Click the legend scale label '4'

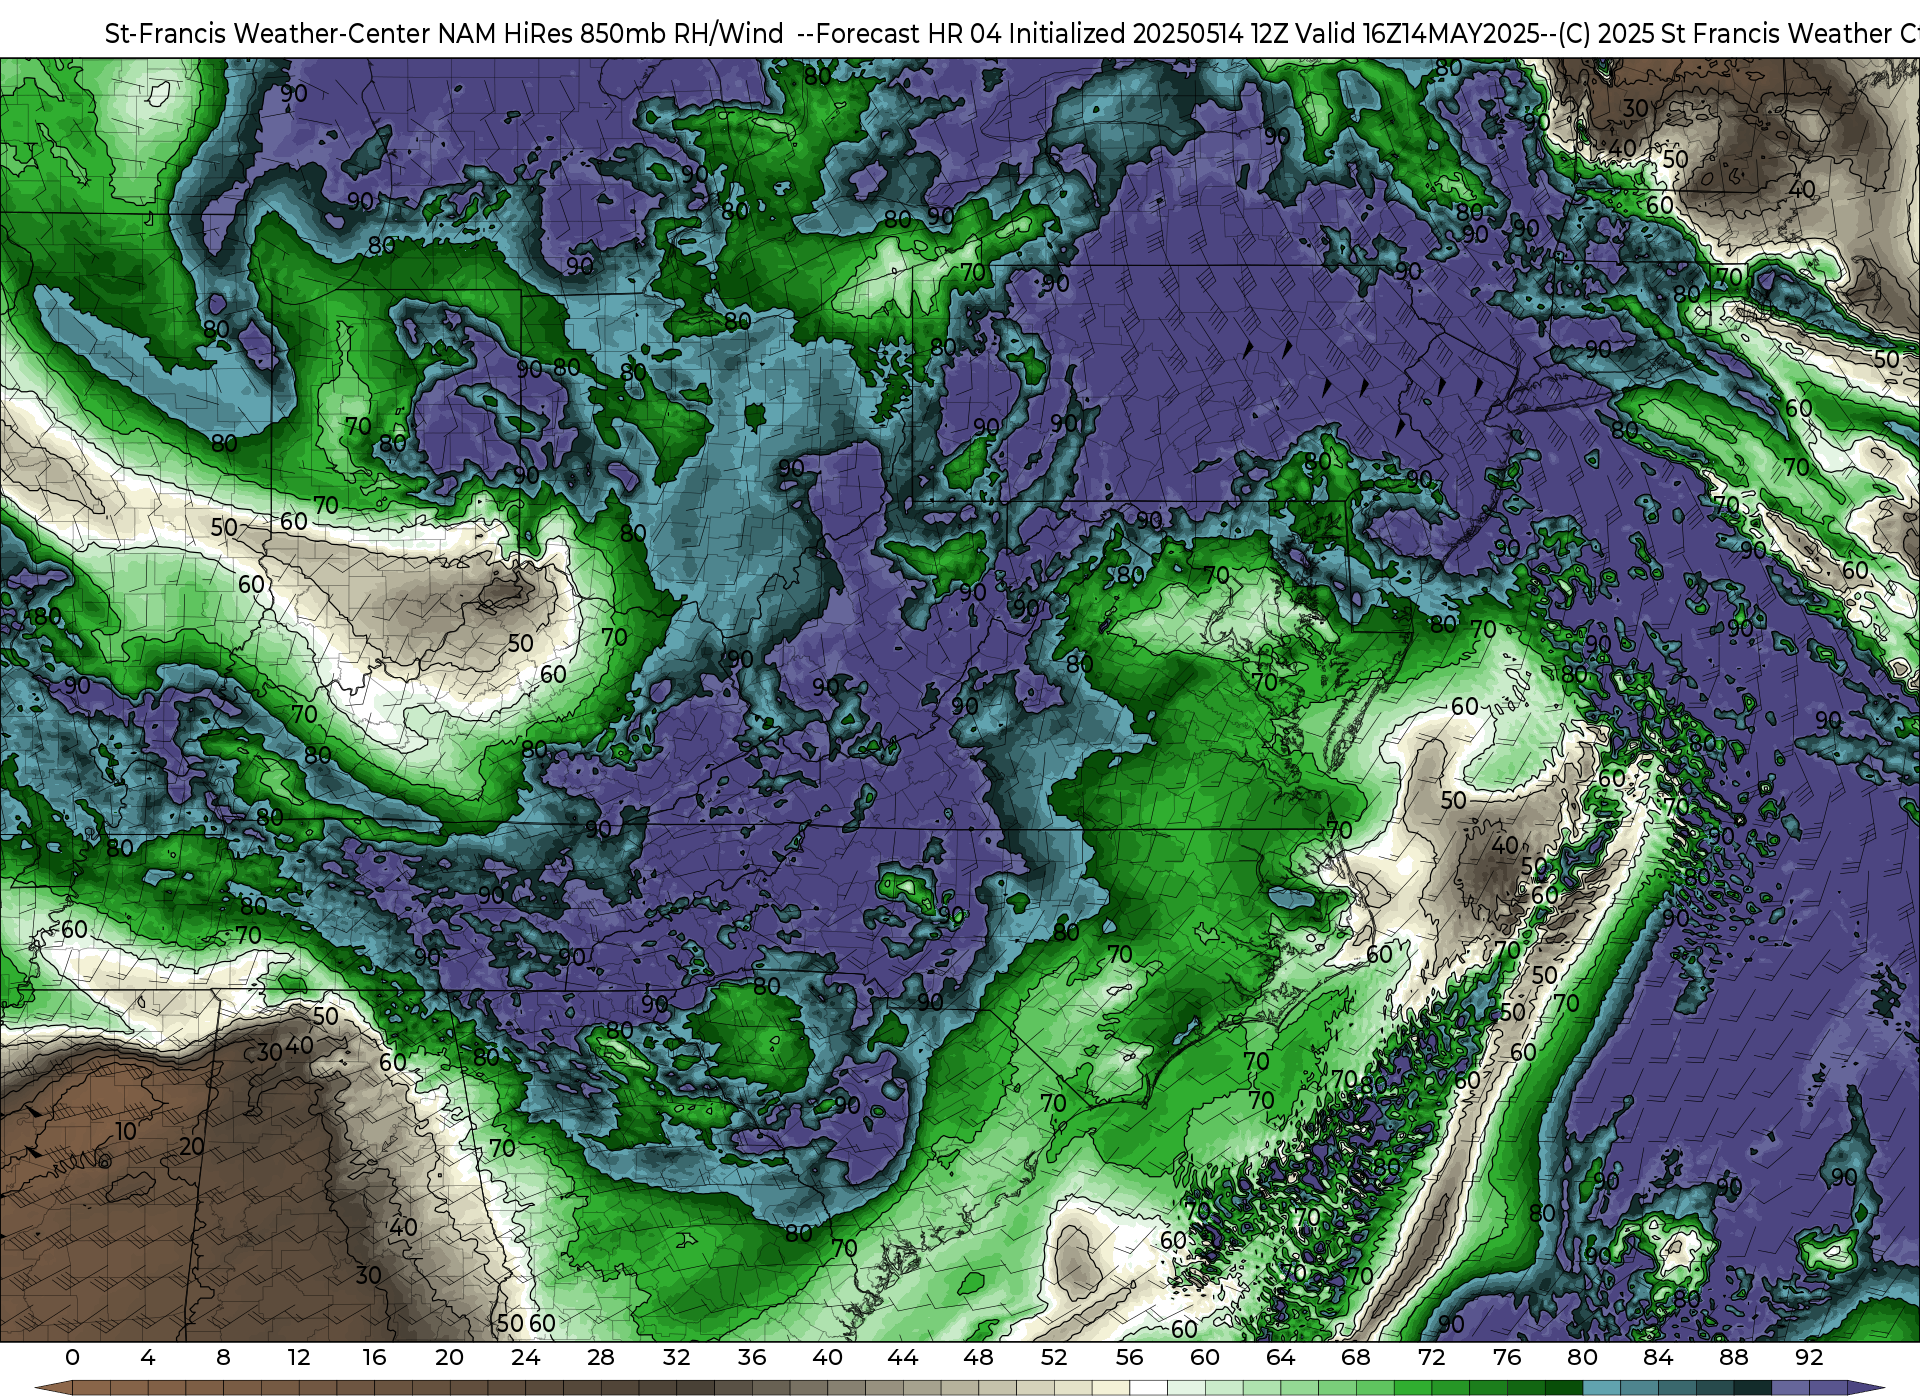pos(148,1357)
